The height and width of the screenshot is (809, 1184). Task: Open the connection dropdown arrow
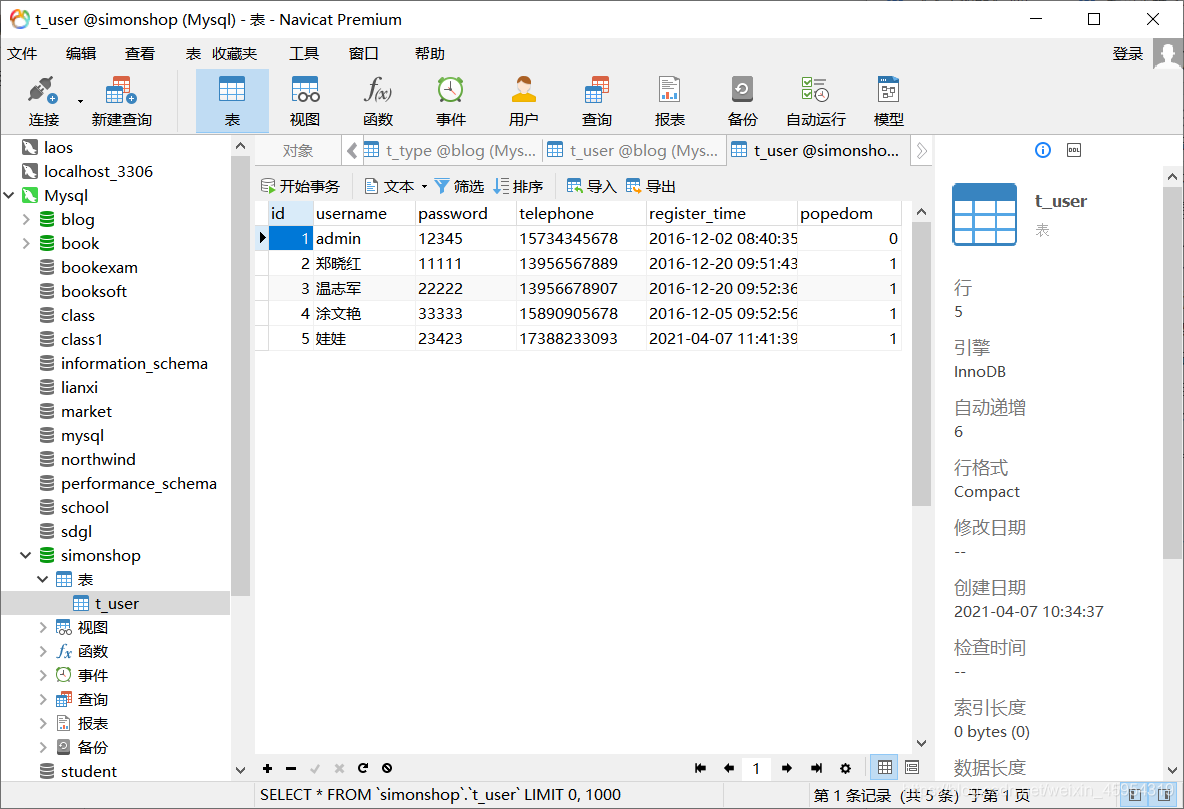point(80,101)
